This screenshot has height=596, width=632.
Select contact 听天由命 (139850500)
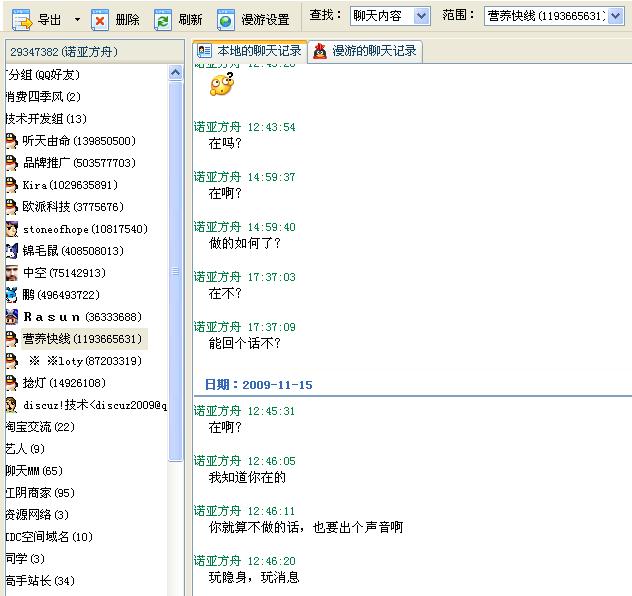79,141
